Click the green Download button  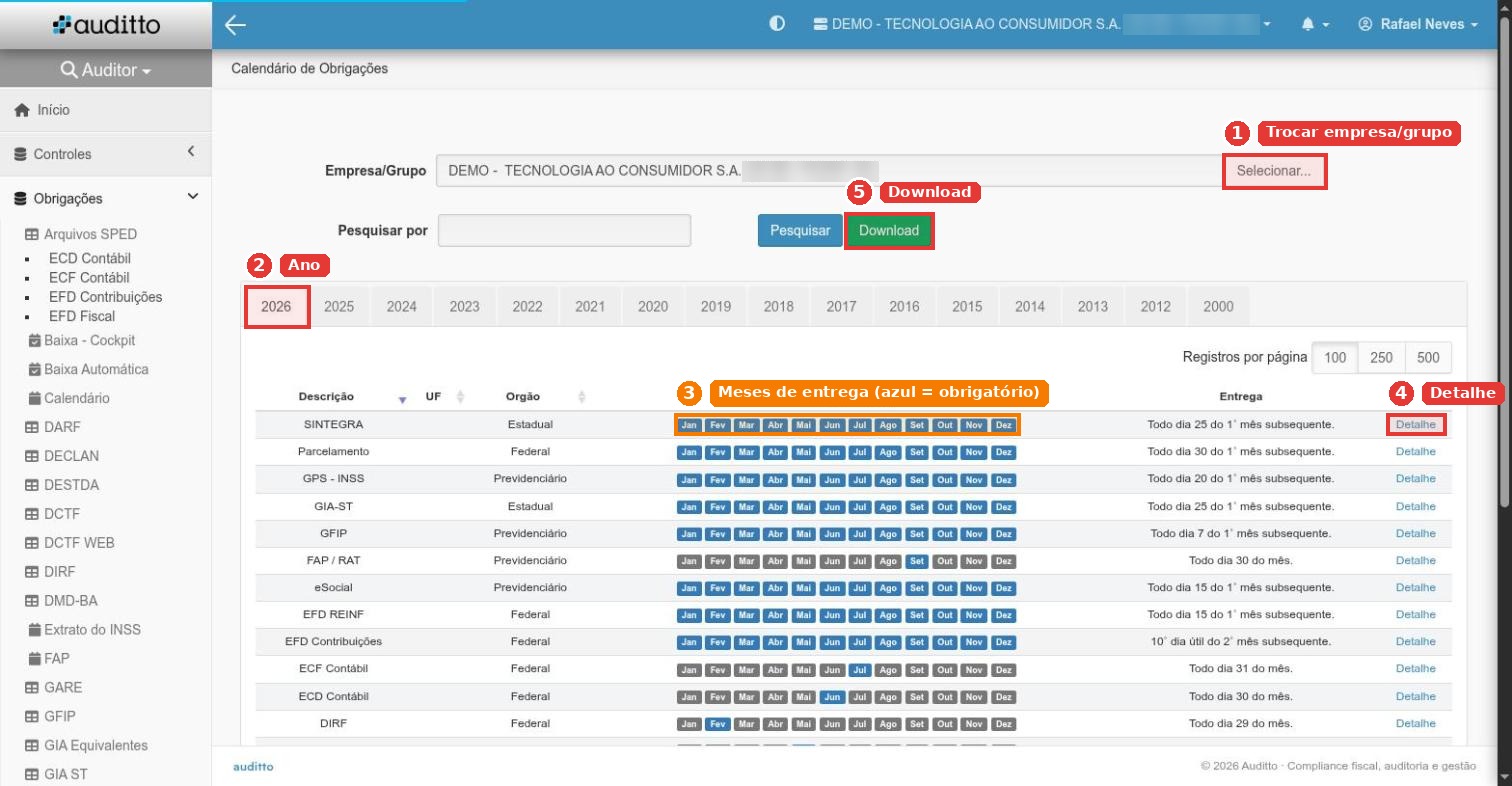[x=889, y=231]
